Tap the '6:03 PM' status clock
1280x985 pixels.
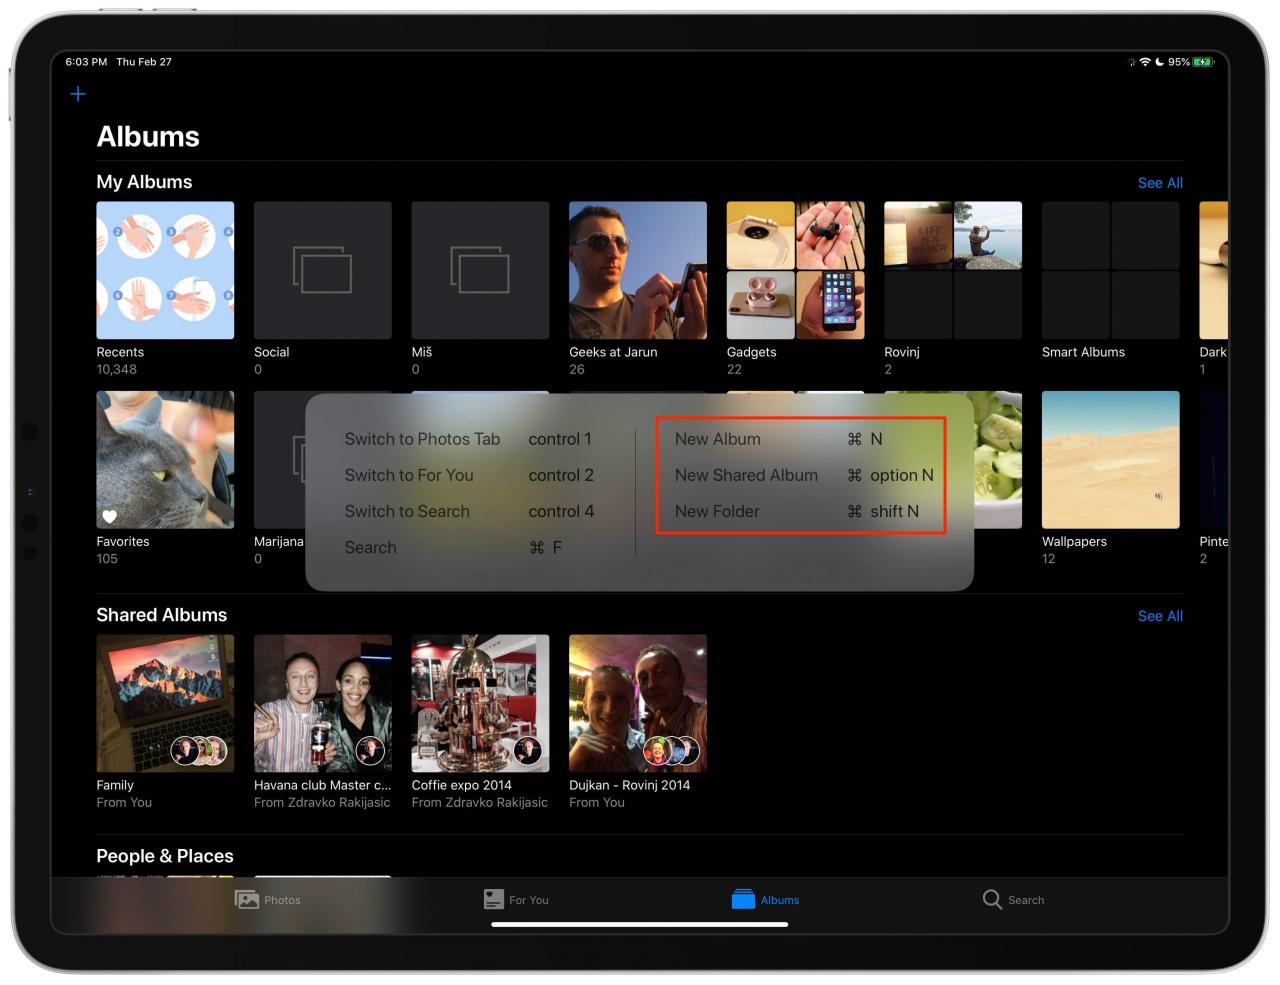point(86,62)
